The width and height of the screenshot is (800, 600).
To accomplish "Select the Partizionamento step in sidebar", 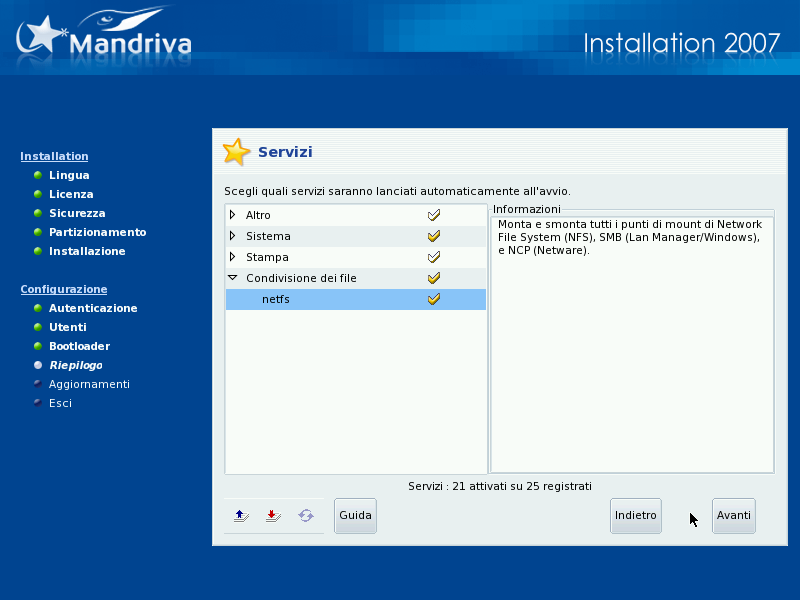I will (x=97, y=232).
